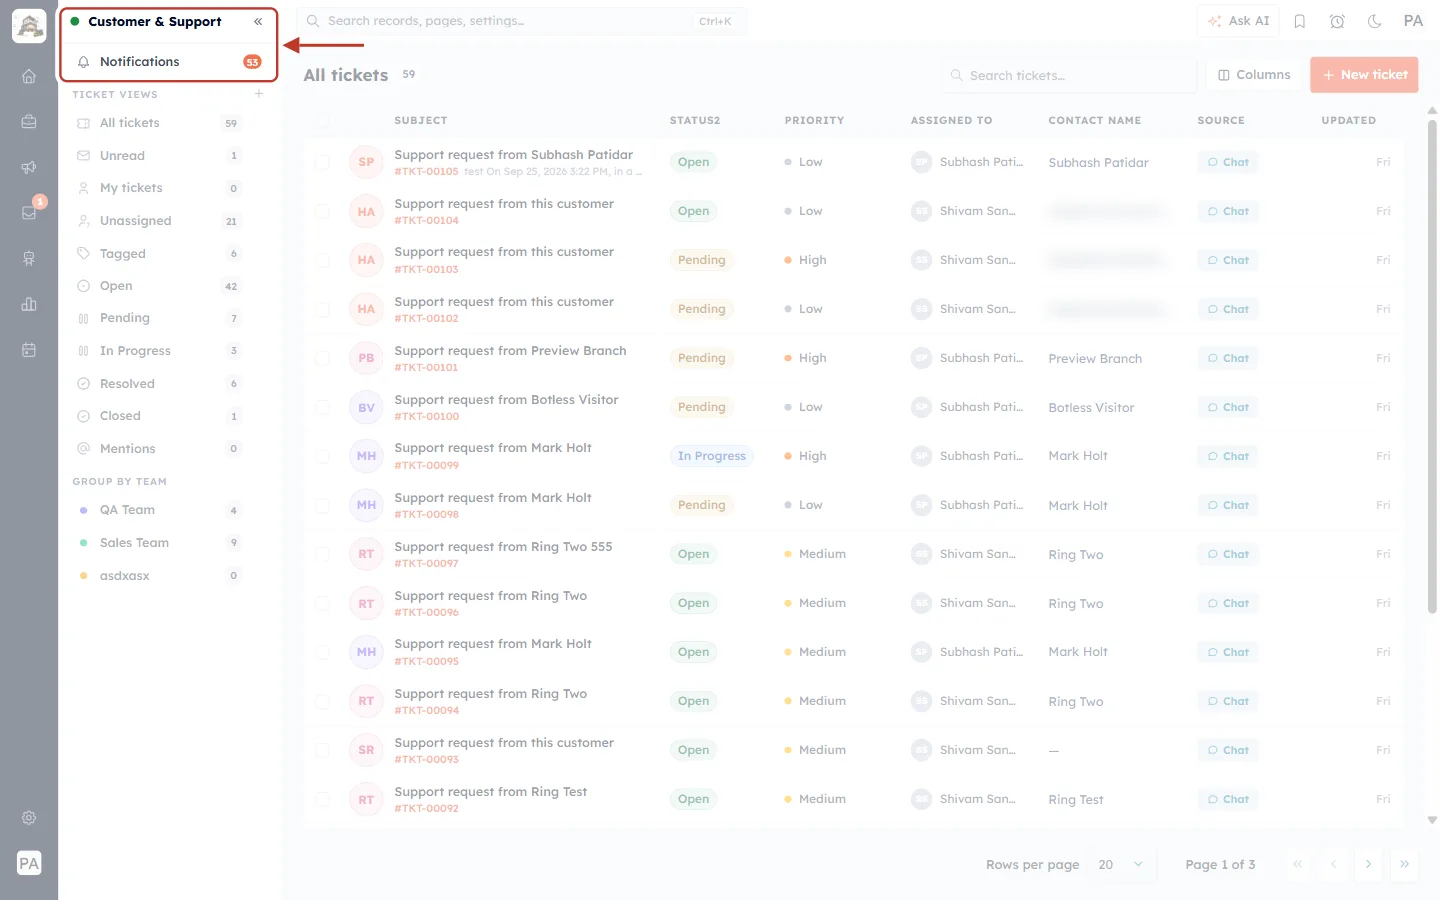
Task: Collapse the Customer & Support sidebar
Action: coord(258,21)
